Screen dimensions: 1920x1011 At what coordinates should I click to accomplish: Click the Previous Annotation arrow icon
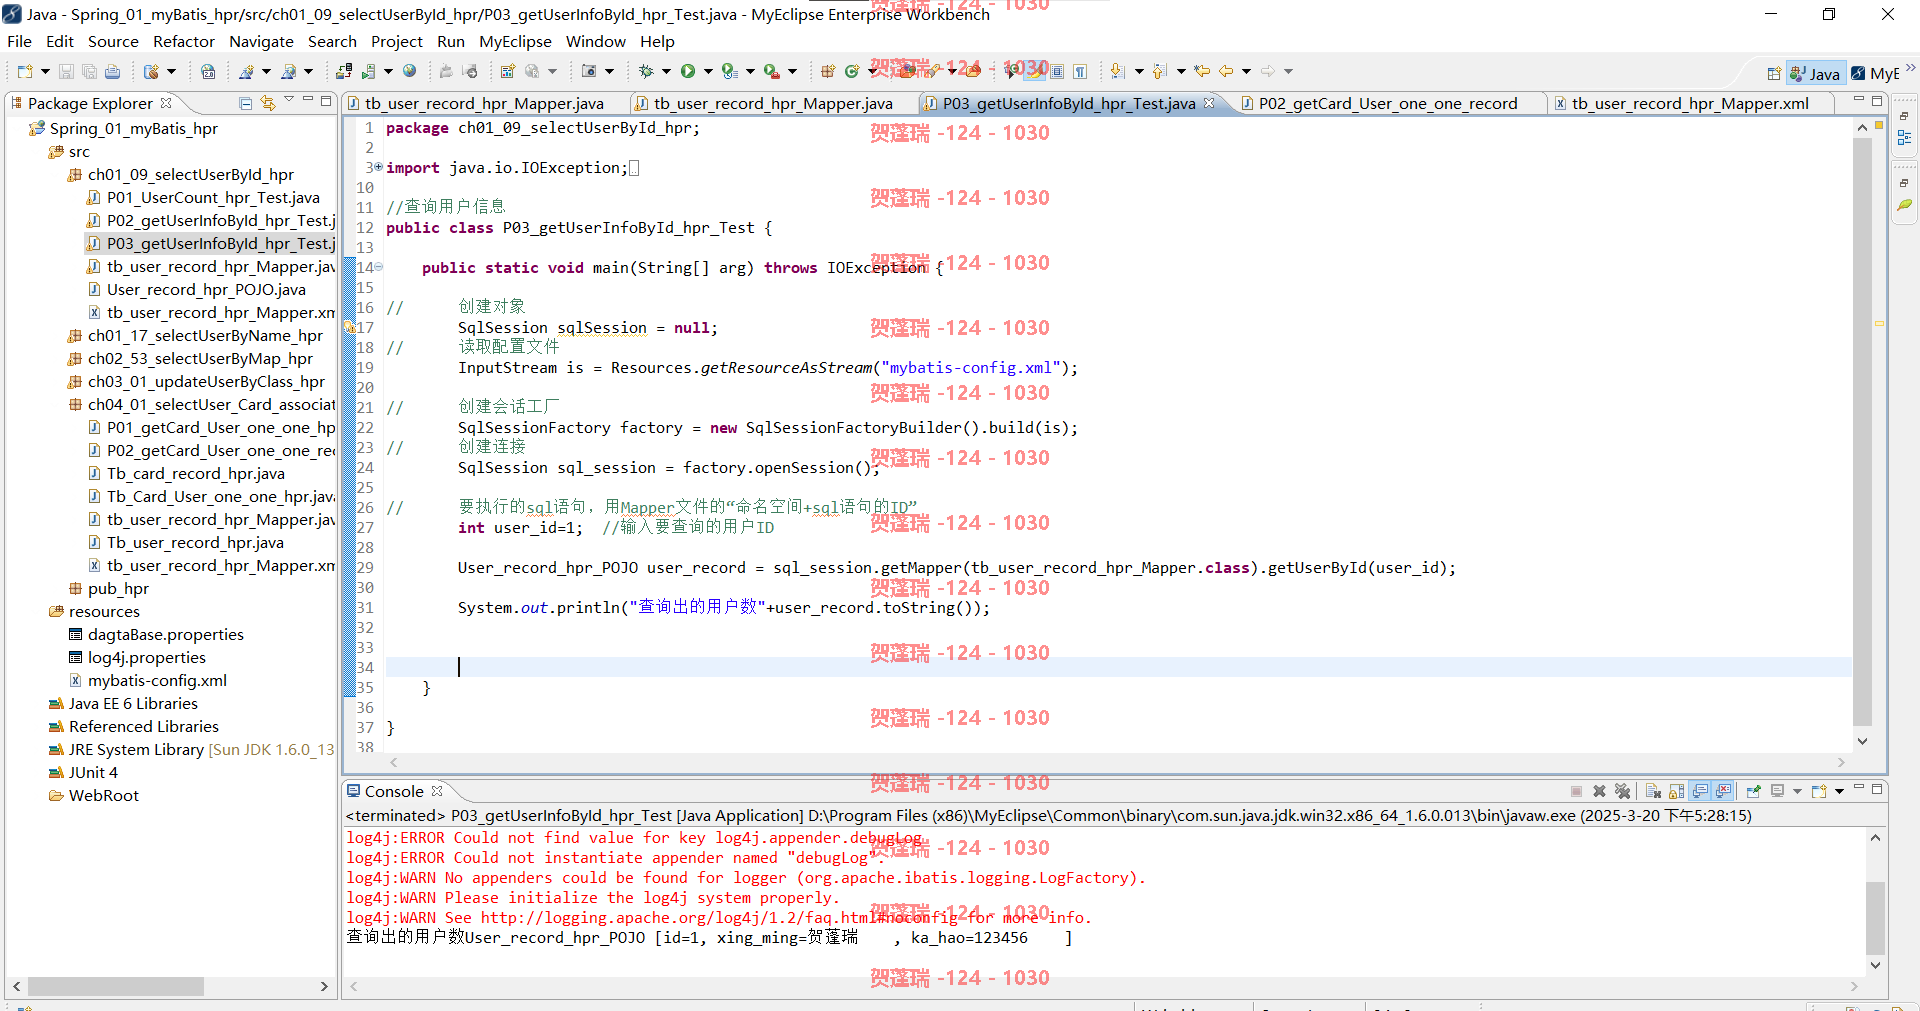pyautogui.click(x=1160, y=71)
